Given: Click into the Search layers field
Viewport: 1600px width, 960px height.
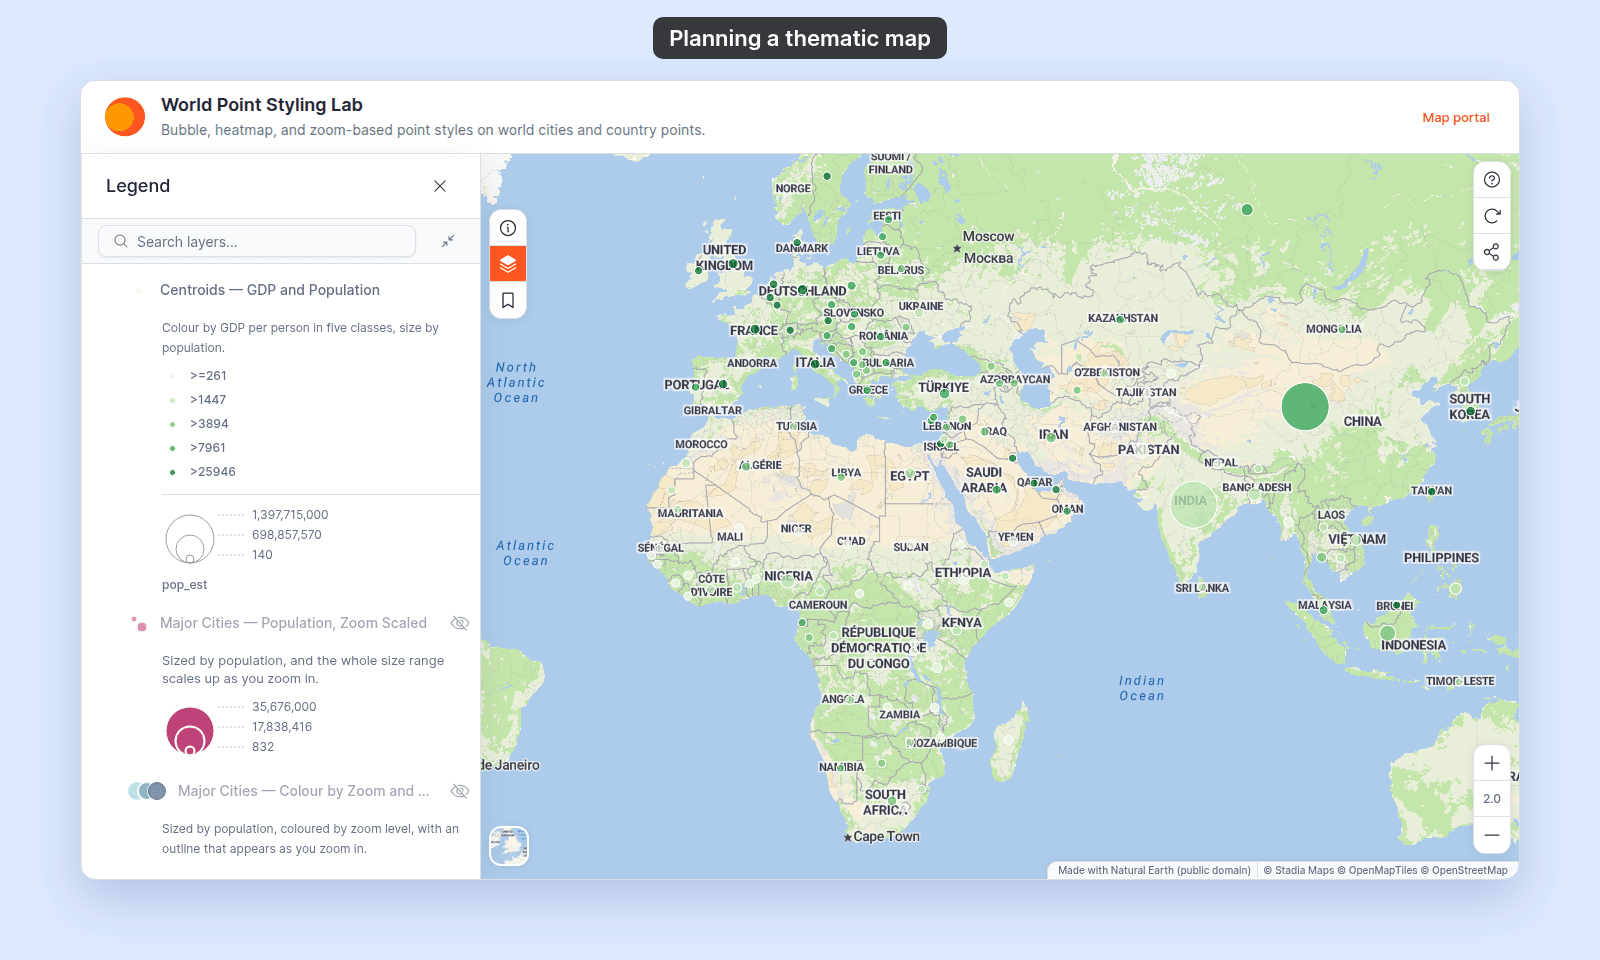Looking at the screenshot, I should click(x=257, y=241).
